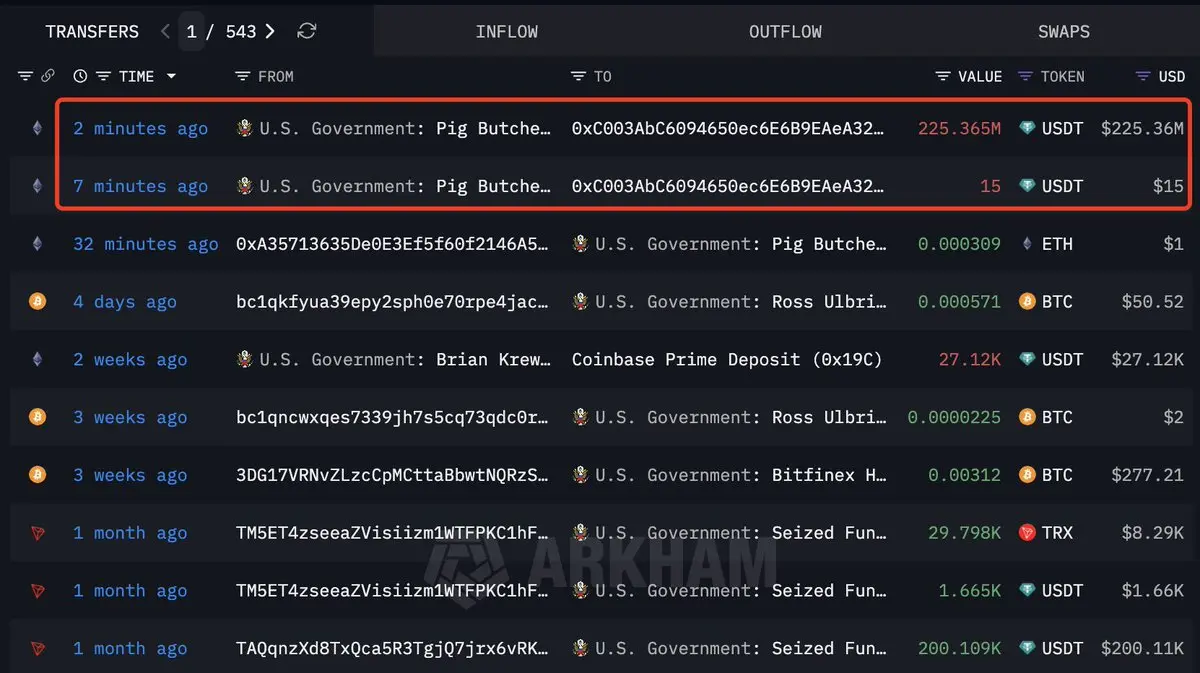Open sender address 3DG17VRNvZLzcCpMCttaBbwtNQRzS
The height and width of the screenshot is (673, 1200).
tap(392, 475)
